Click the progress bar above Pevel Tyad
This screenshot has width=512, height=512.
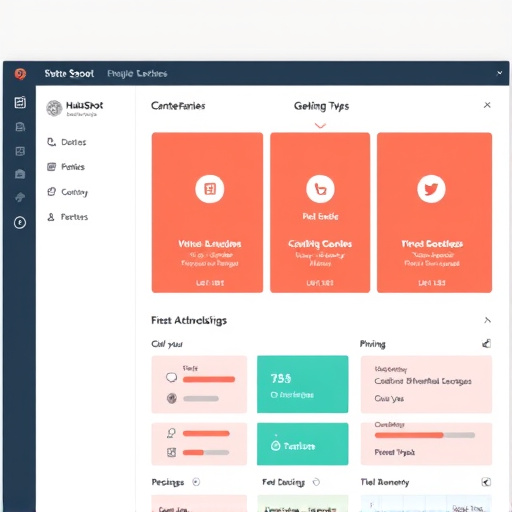coord(425,435)
